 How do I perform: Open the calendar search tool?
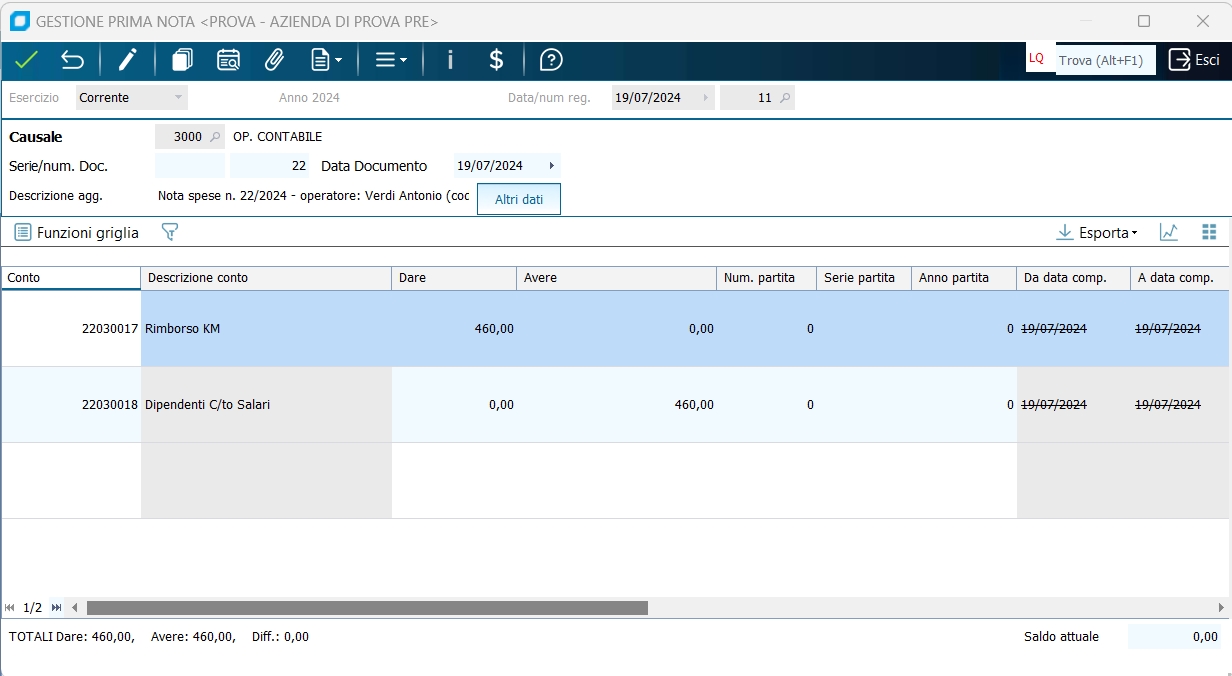pyautogui.click(x=228, y=60)
